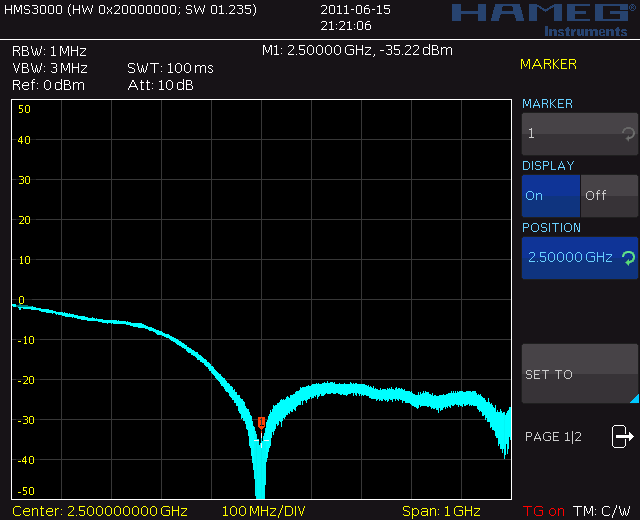Click the M1 marker readout at top
640x520 pixels.
tap(357, 50)
